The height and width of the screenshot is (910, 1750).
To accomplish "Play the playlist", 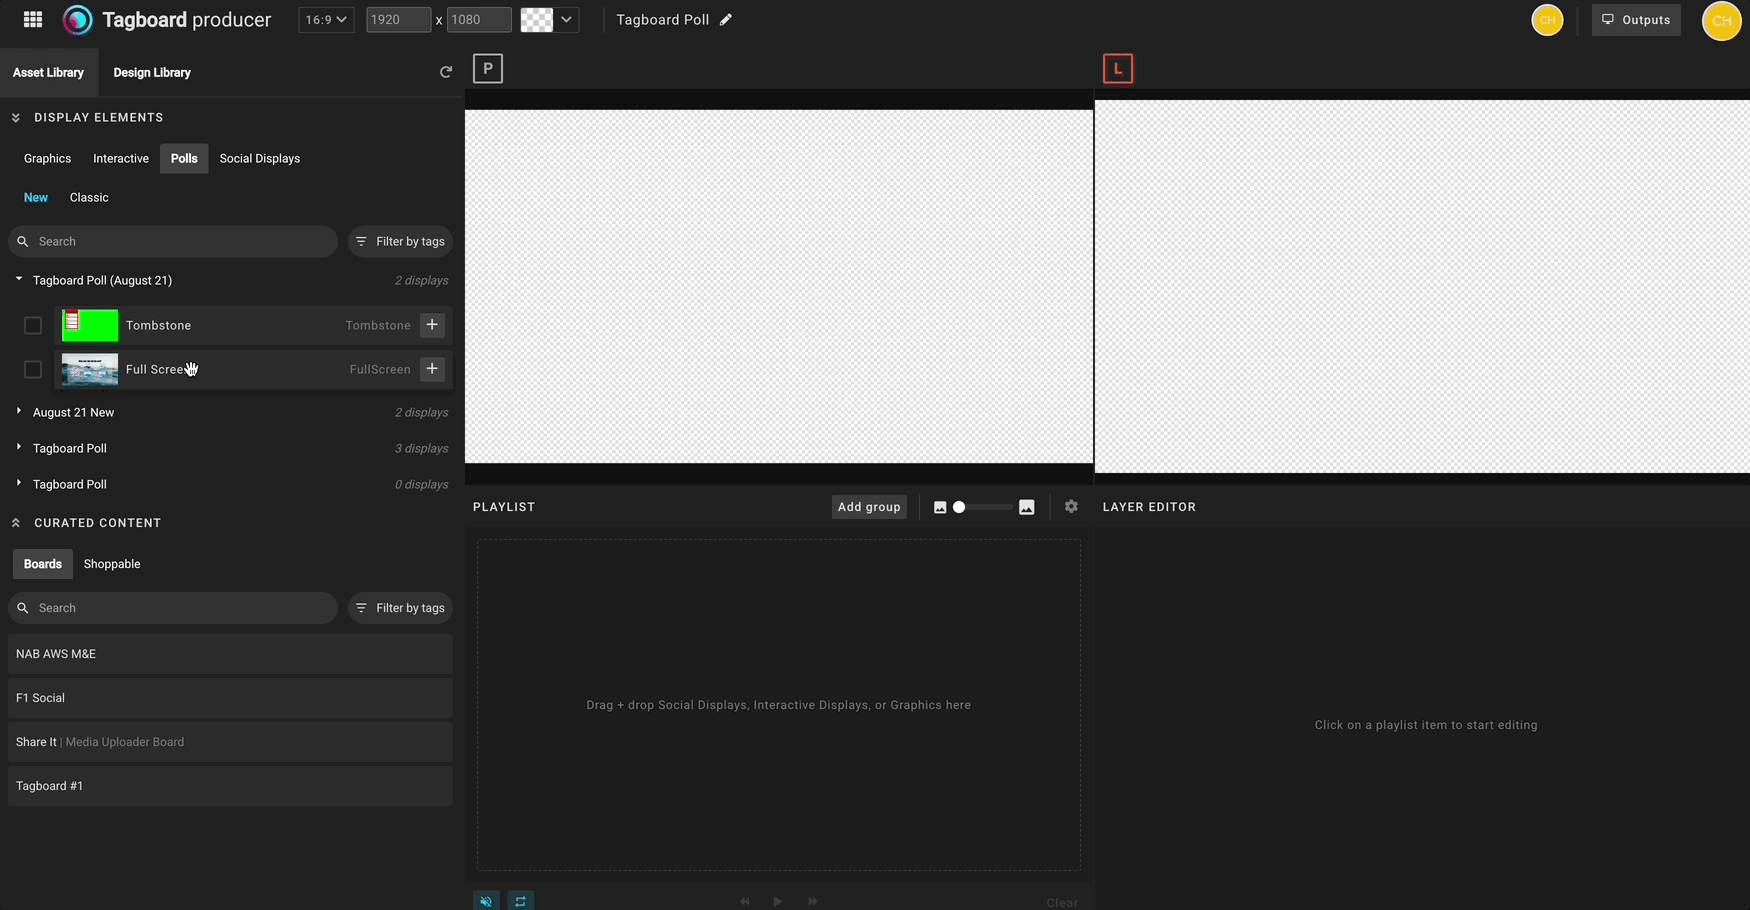I will [x=778, y=901].
